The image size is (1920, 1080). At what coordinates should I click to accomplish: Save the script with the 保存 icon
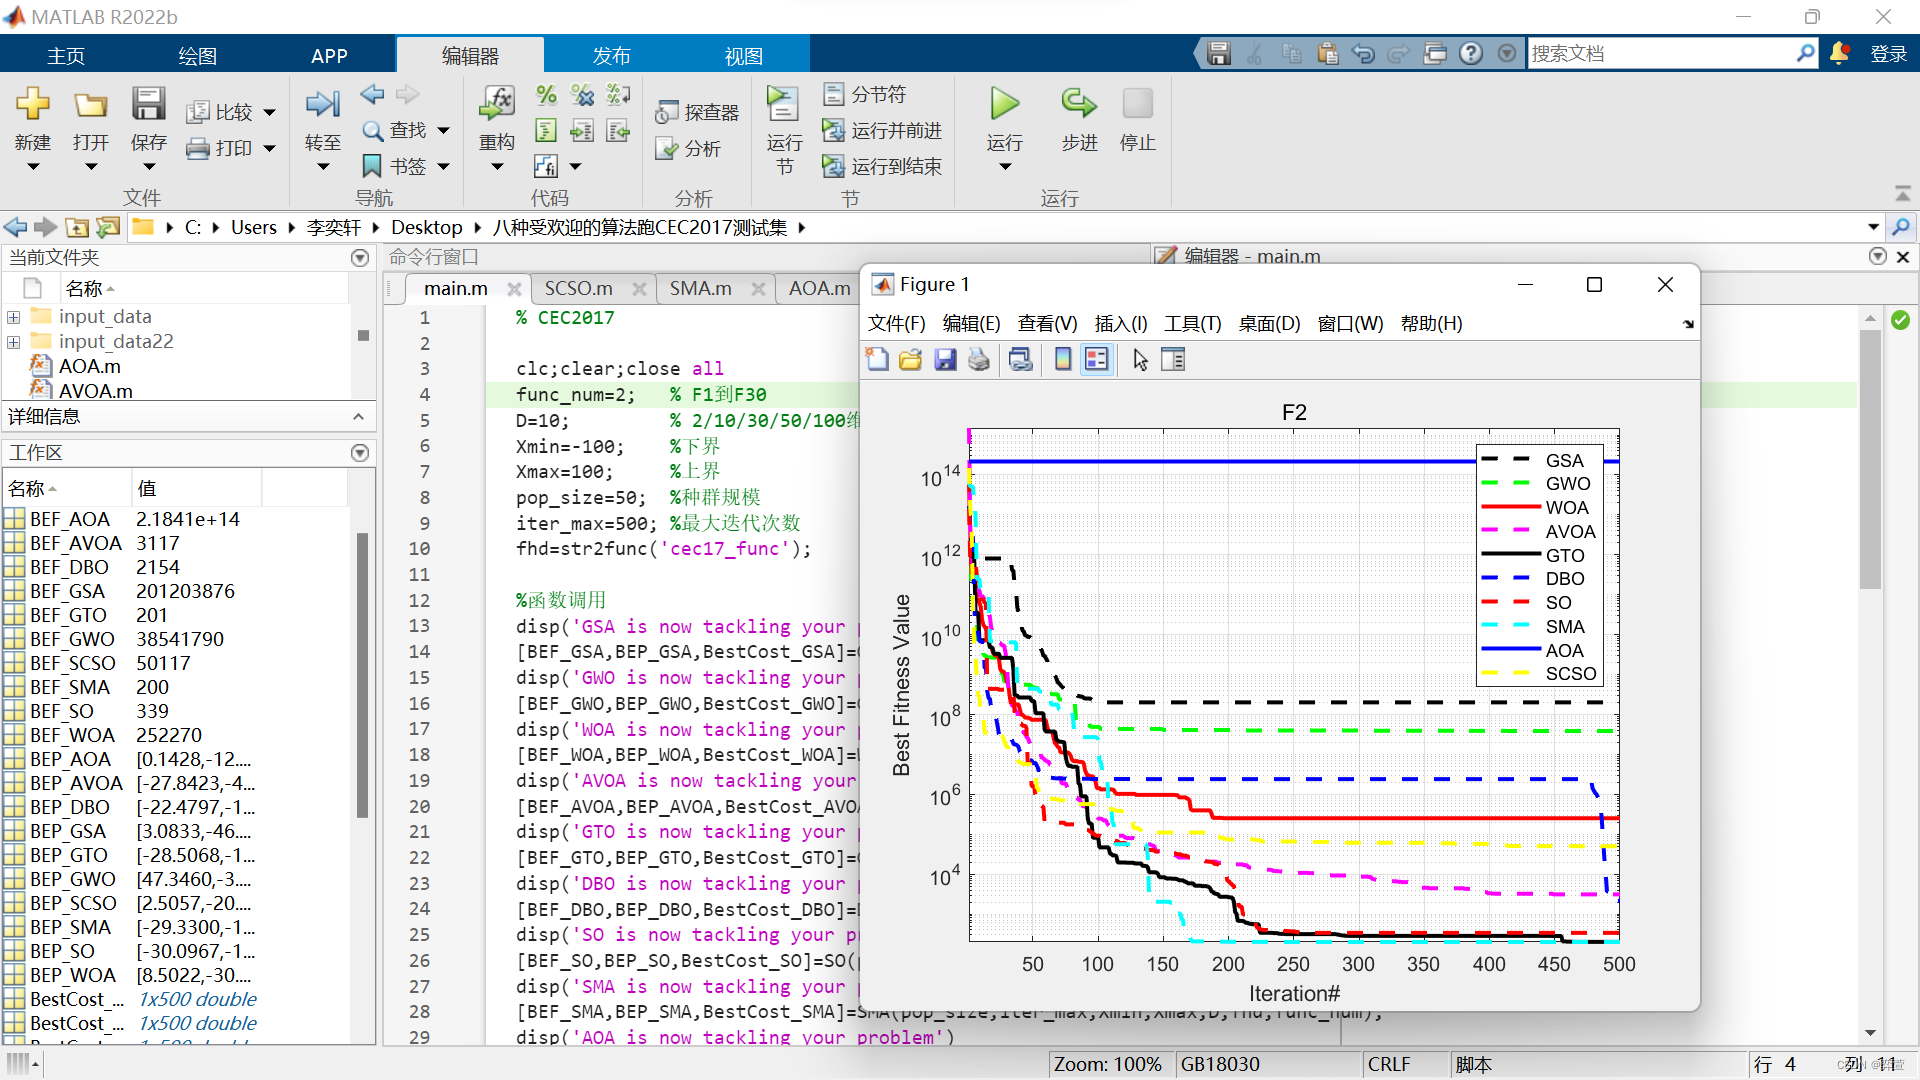[148, 104]
